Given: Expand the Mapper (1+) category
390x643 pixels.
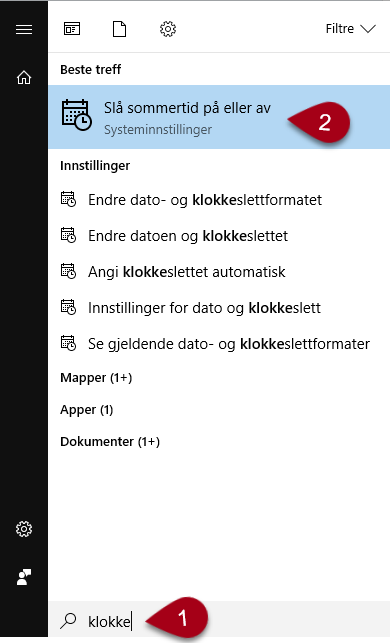Looking at the screenshot, I should click(96, 378).
